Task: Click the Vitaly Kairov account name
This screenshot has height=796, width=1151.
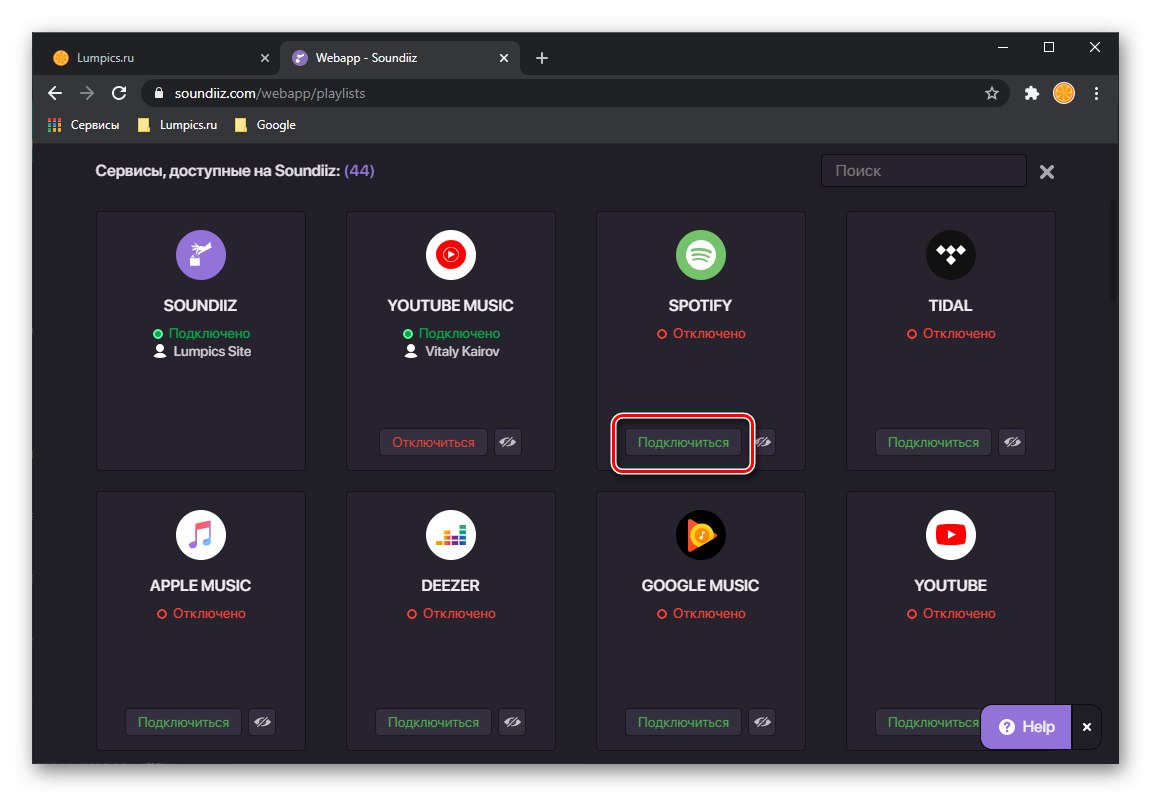Action: point(462,351)
